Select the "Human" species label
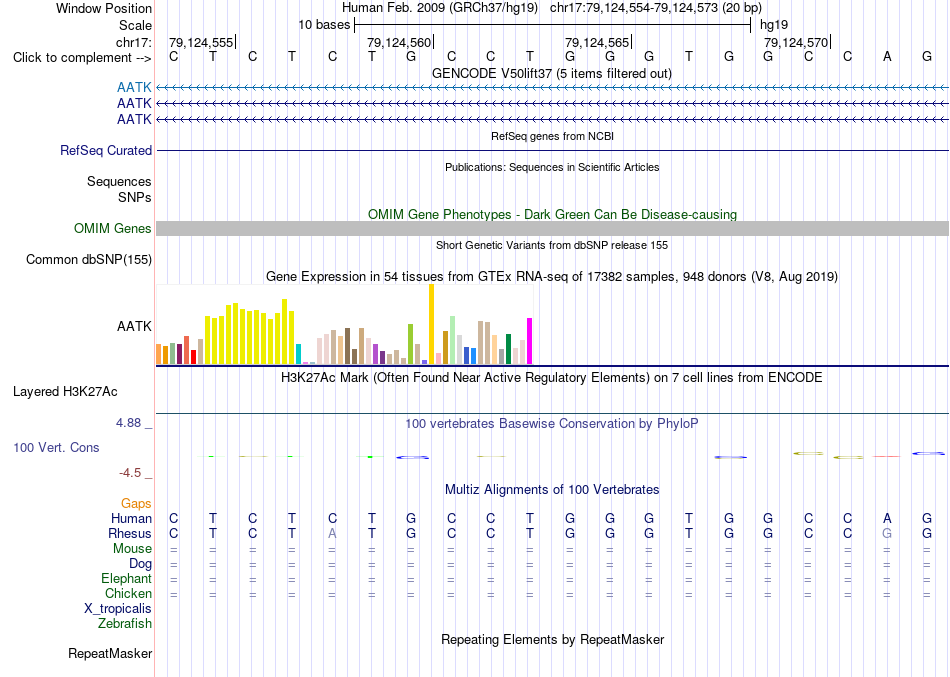This screenshot has height=677, width=950. pos(131,519)
